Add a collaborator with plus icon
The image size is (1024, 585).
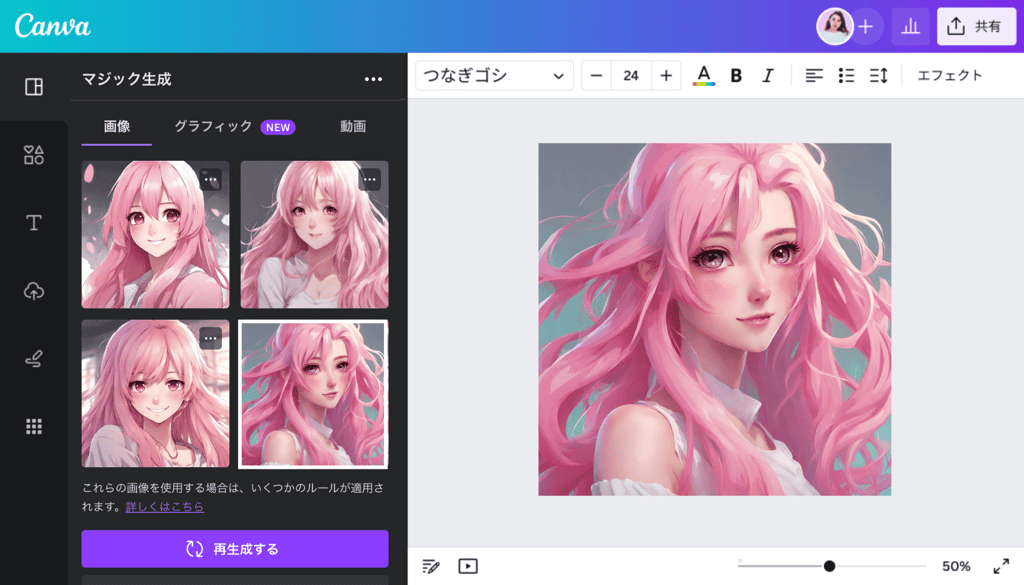point(866,26)
